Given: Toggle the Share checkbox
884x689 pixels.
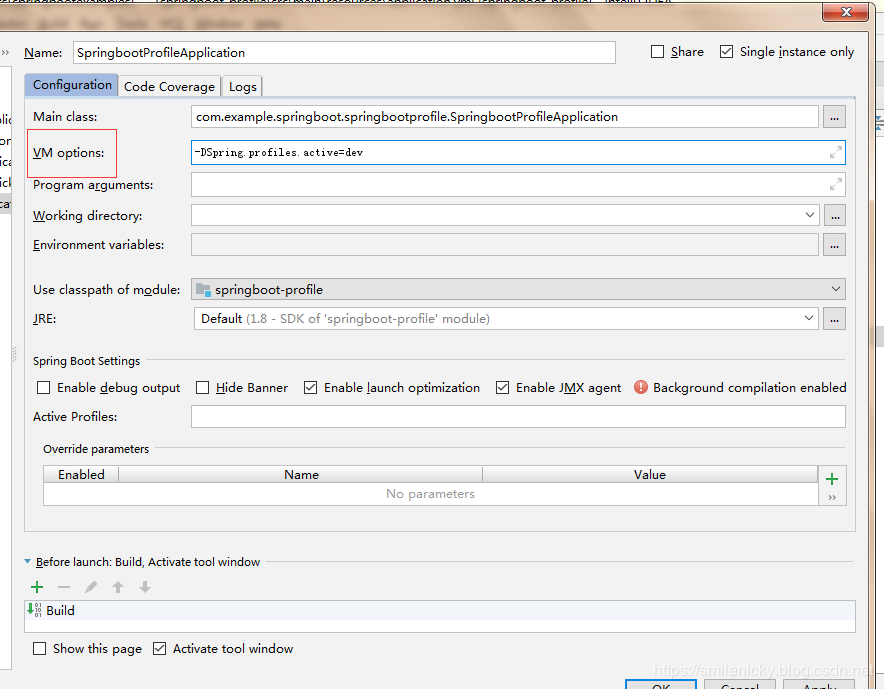Looking at the screenshot, I should click(657, 52).
